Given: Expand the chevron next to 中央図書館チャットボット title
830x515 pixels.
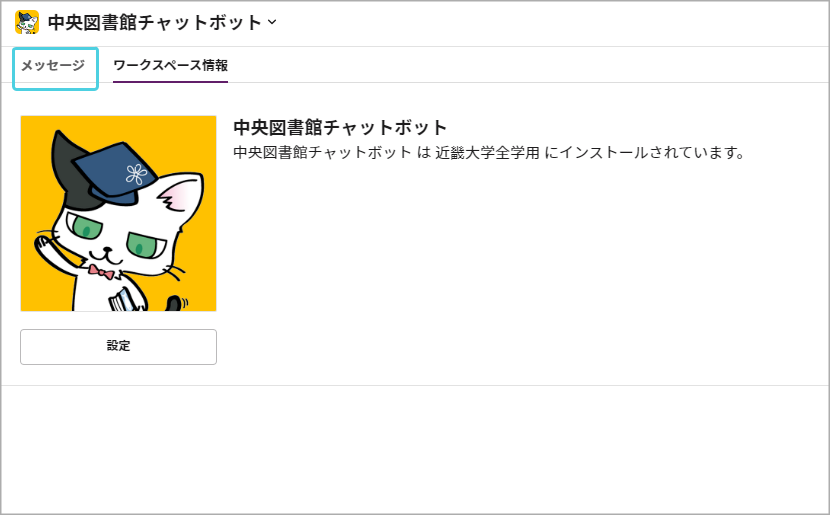Looking at the screenshot, I should [272, 22].
